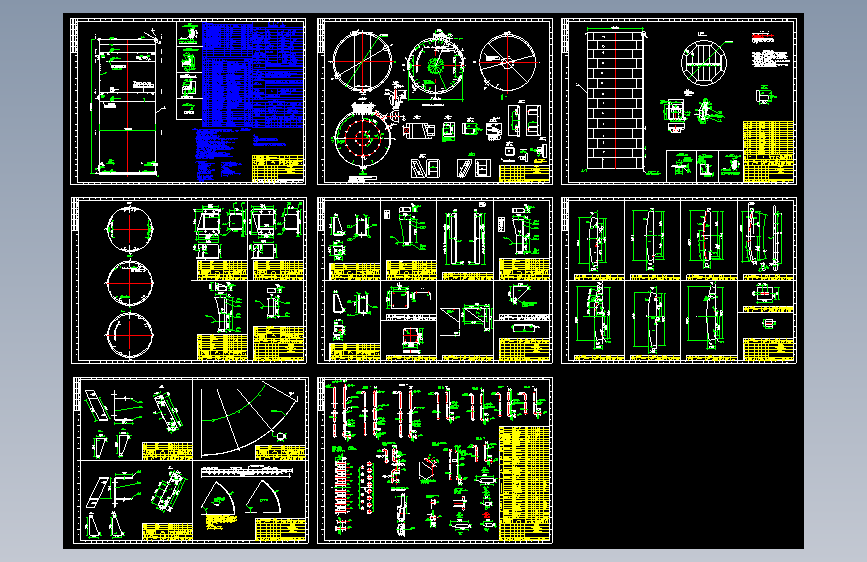Select the sheet with brick-pattern shell development

click(679, 101)
